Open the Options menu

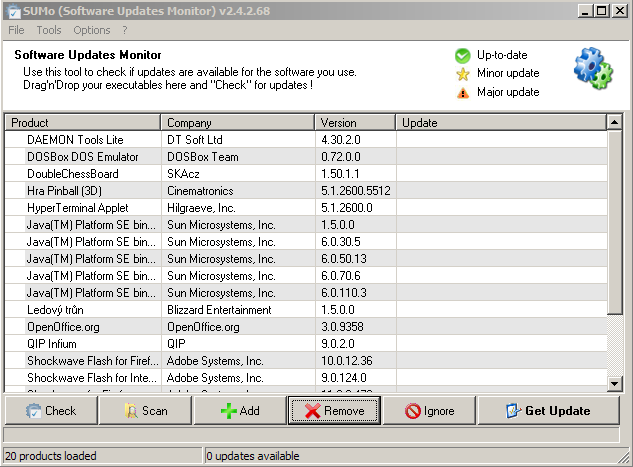tap(92, 30)
